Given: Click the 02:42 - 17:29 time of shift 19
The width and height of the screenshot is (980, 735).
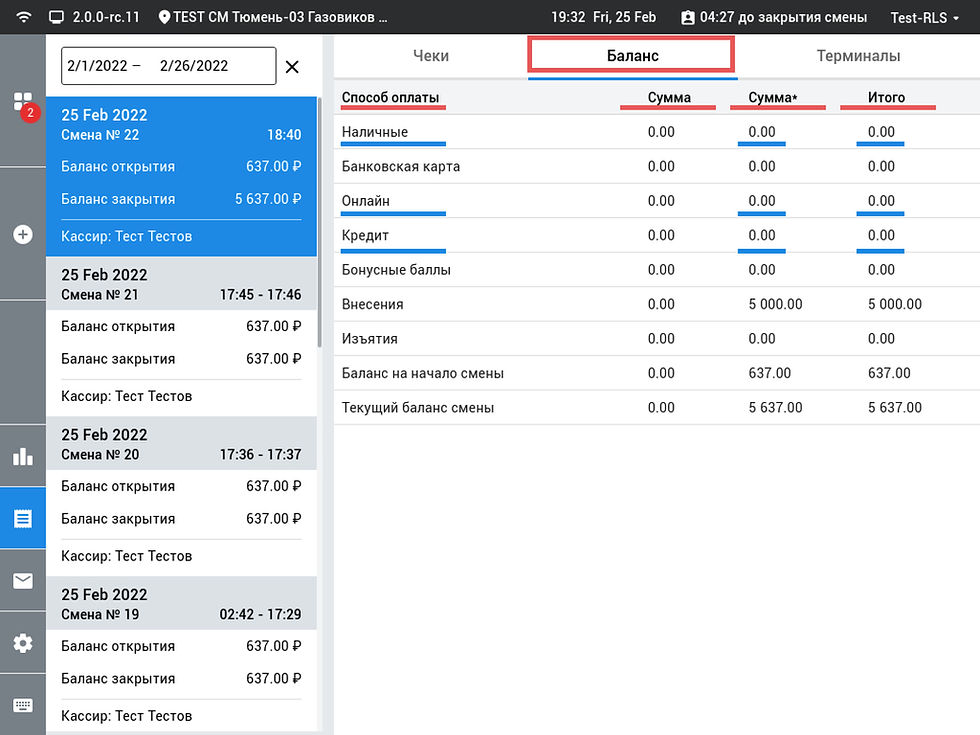Looking at the screenshot, I should click(260, 614).
